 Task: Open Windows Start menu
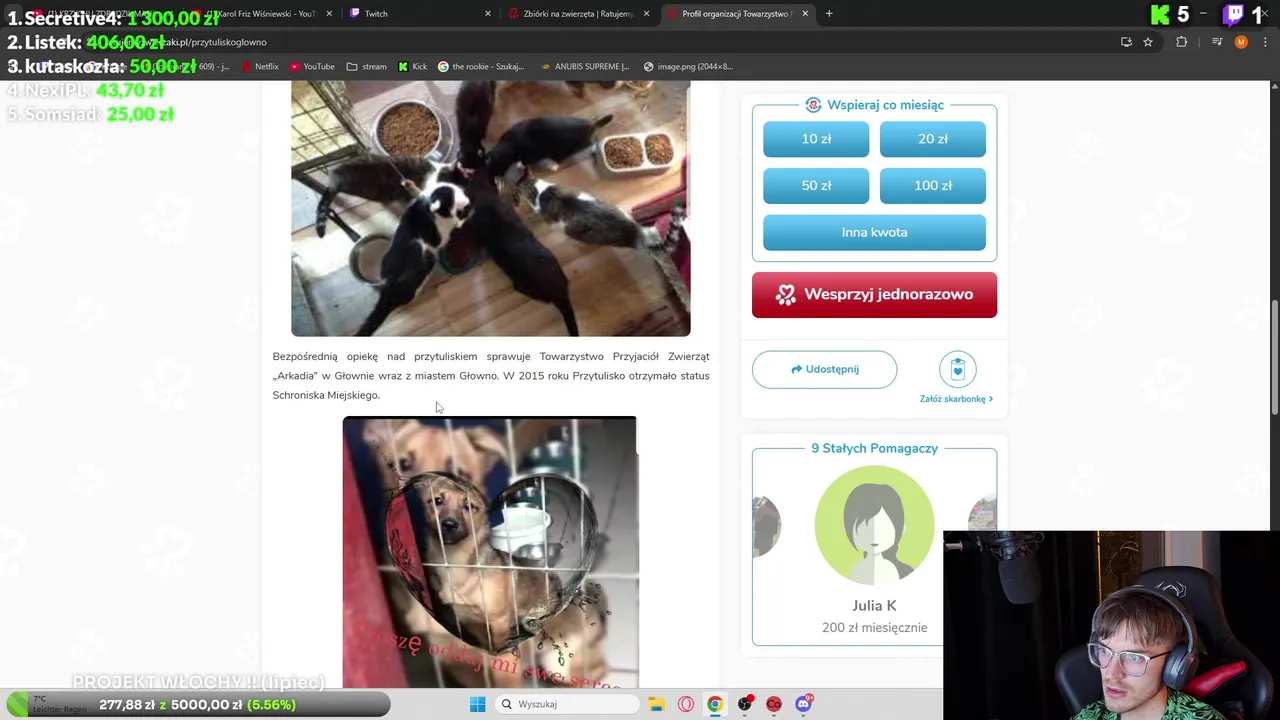477,704
